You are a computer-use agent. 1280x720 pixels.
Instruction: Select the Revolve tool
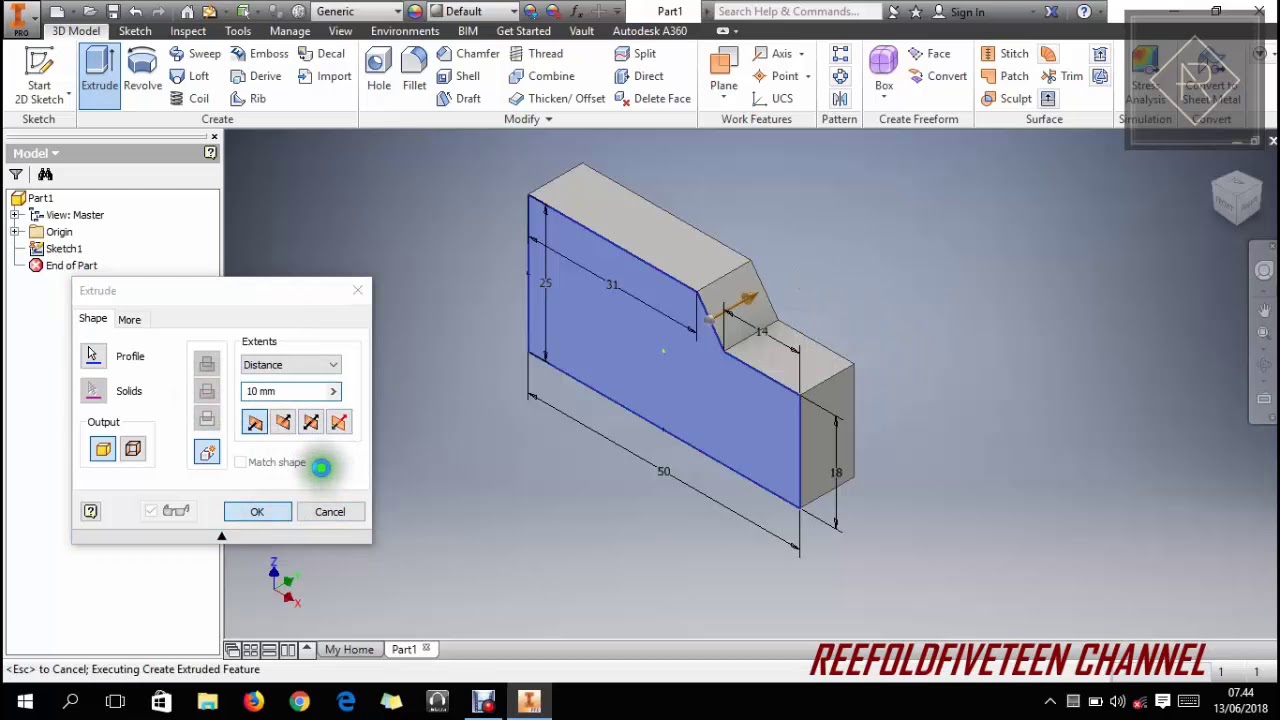[x=142, y=69]
